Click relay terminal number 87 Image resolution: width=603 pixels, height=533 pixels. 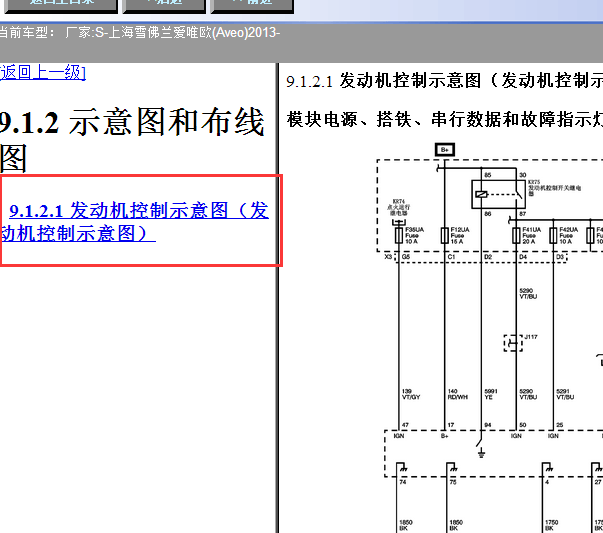523,214
